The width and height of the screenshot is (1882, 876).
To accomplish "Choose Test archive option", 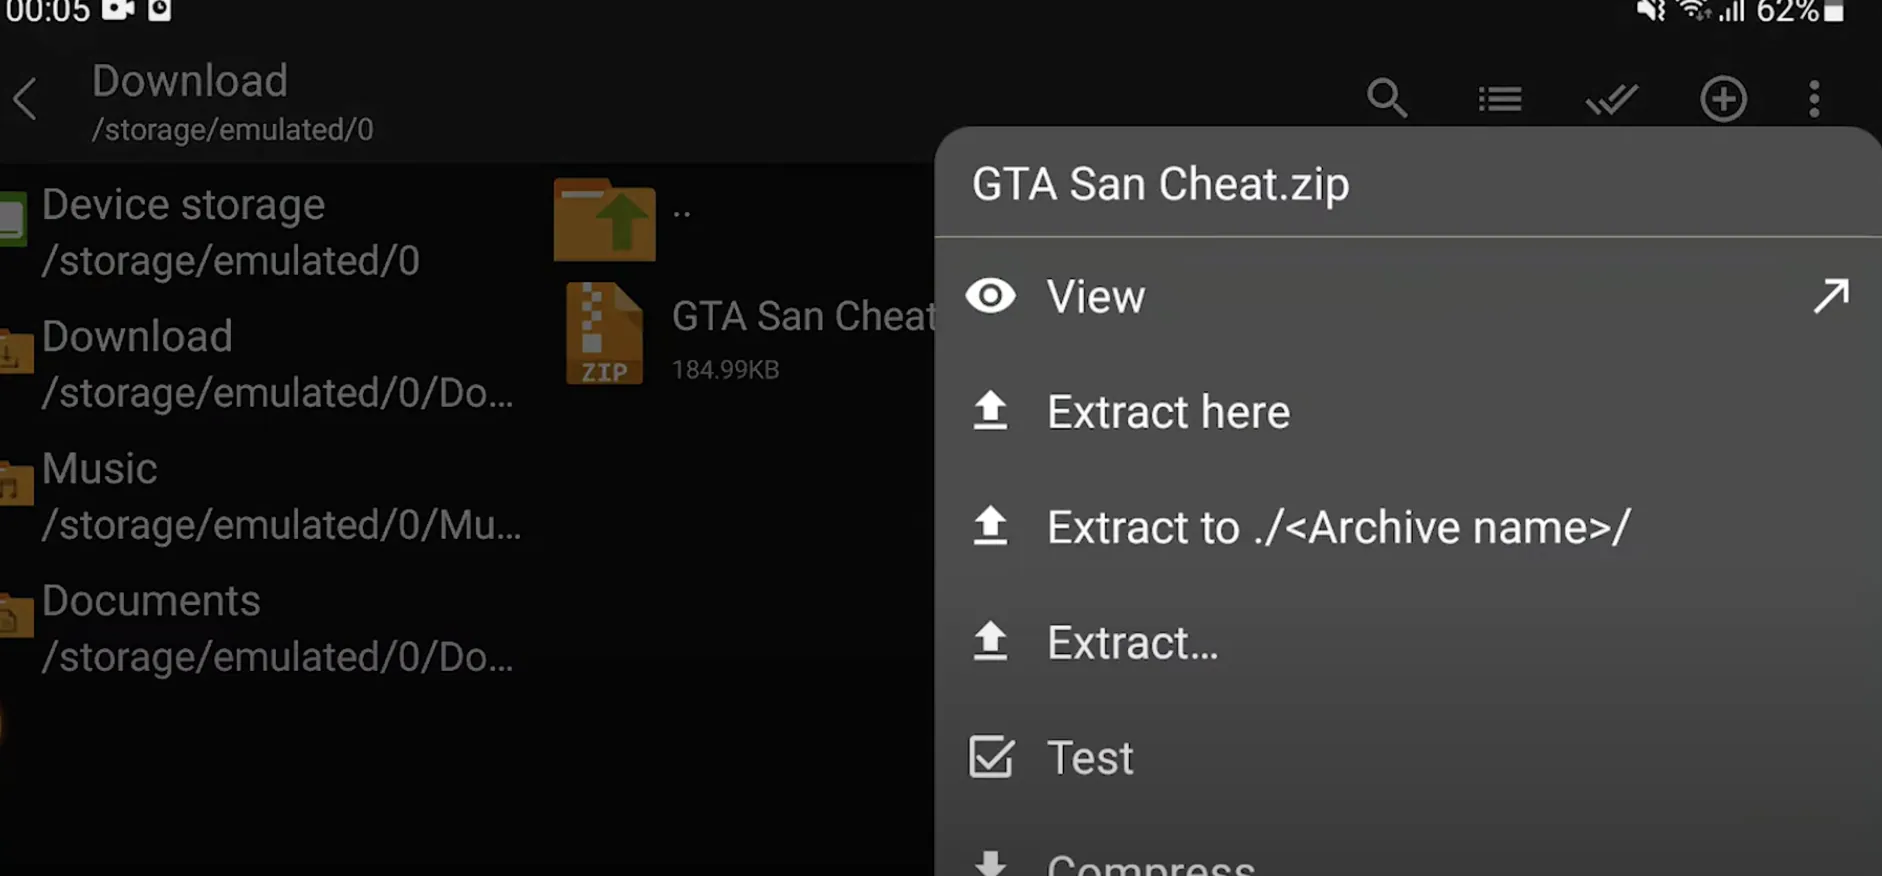I will tap(1408, 757).
